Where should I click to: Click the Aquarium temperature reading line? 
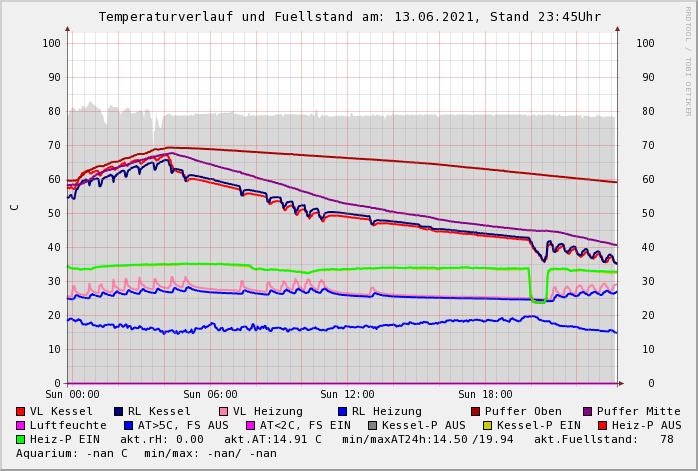pyautogui.click(x=146, y=454)
